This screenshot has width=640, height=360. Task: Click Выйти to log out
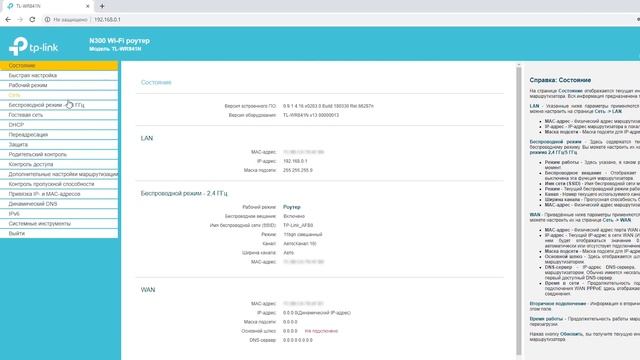[x=59, y=233]
